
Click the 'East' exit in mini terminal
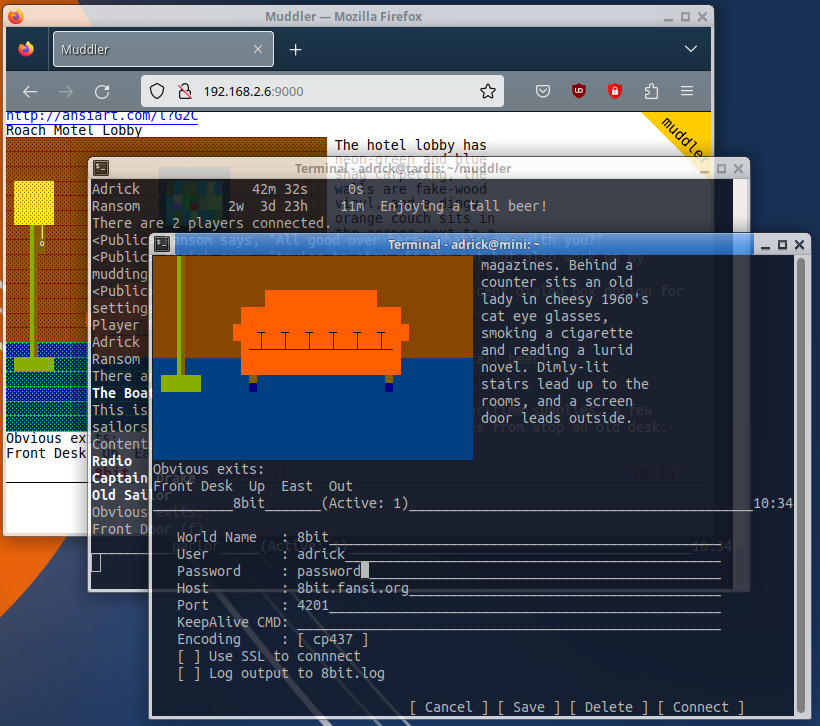297,486
